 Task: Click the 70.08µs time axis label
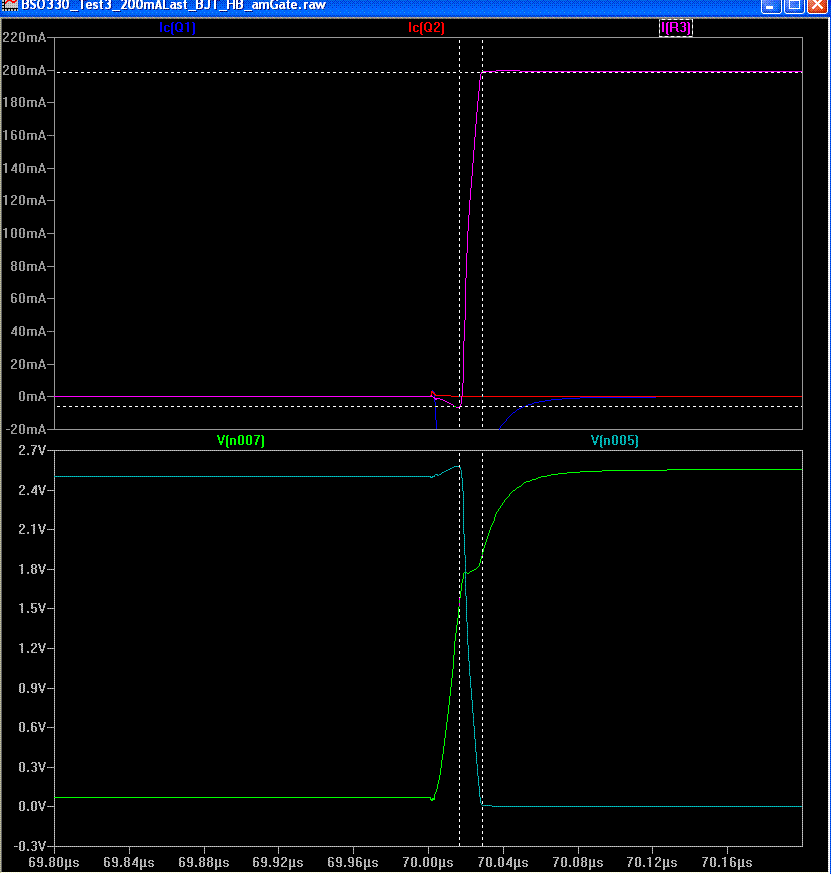coord(577,863)
